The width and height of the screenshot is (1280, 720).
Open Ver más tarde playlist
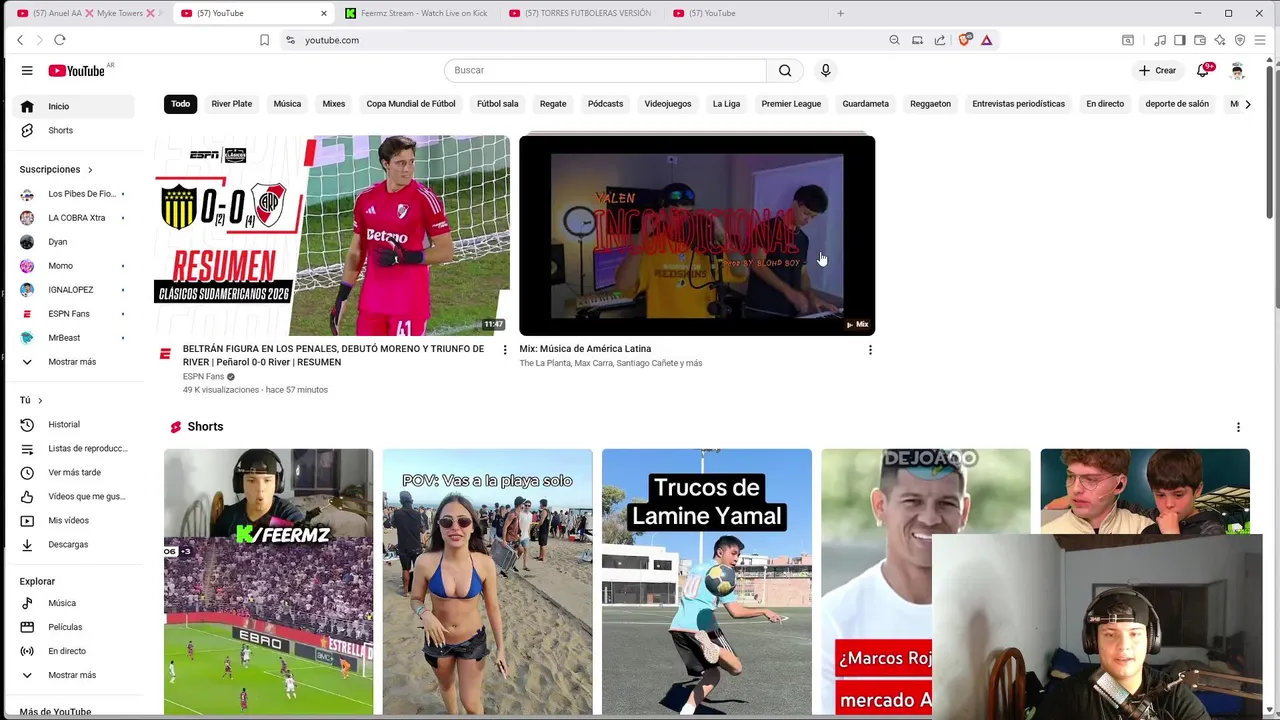tap(75, 472)
